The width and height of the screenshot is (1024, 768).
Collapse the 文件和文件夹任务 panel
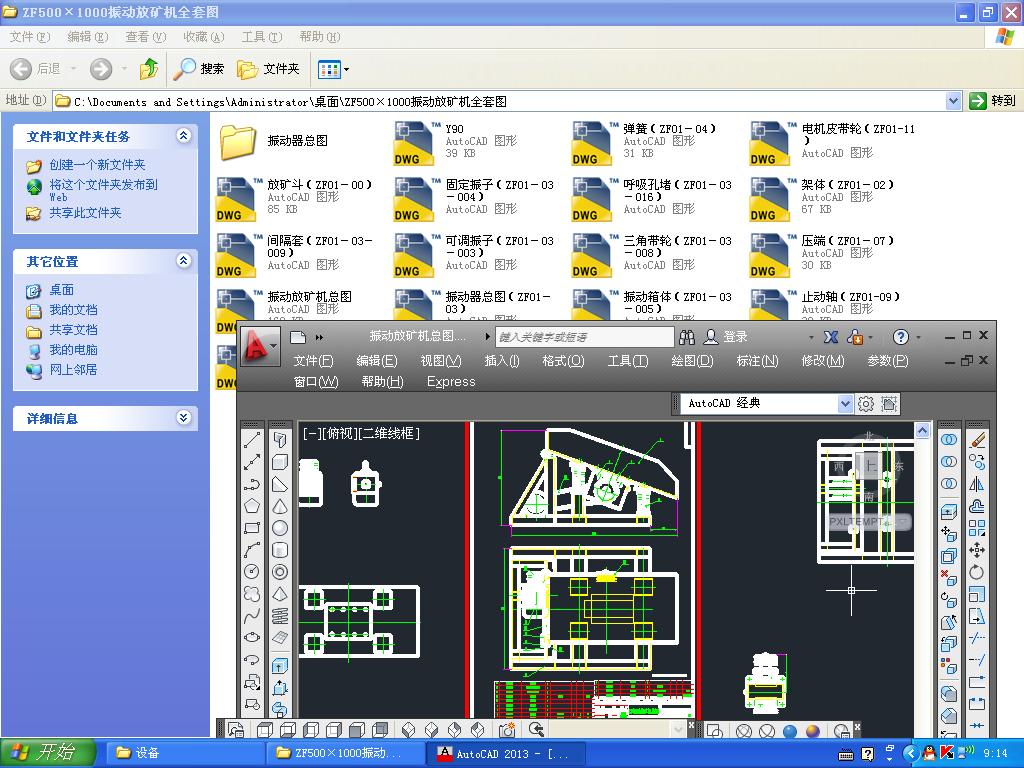[183, 136]
